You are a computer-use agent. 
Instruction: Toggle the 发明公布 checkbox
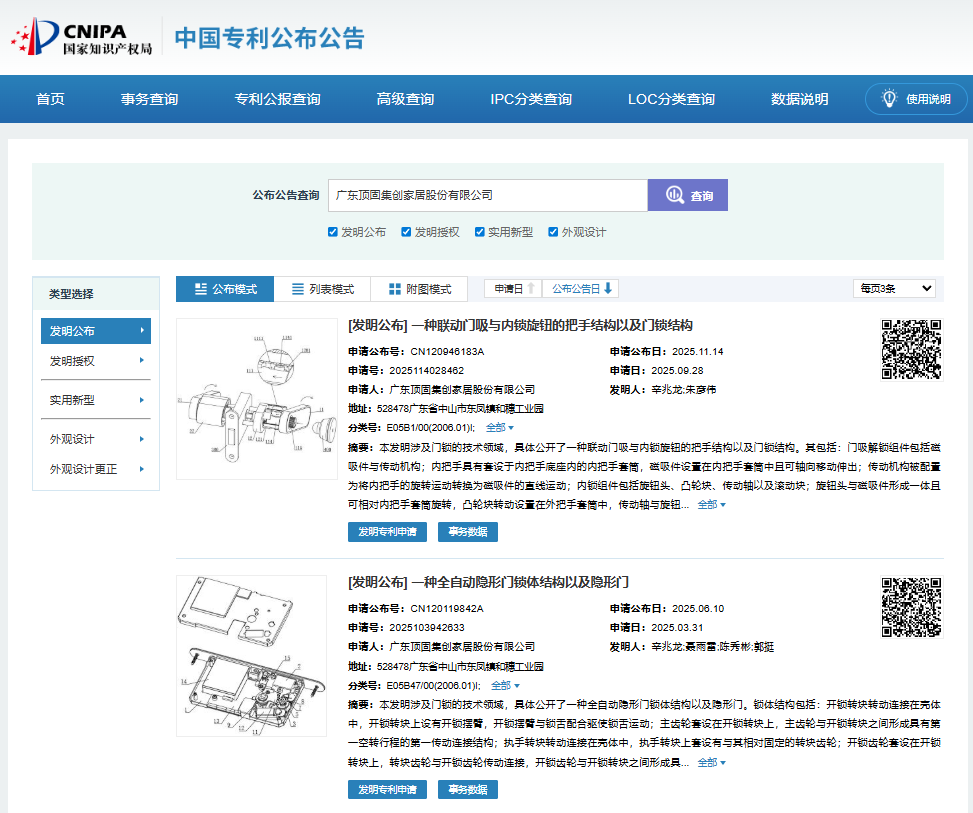pos(333,232)
